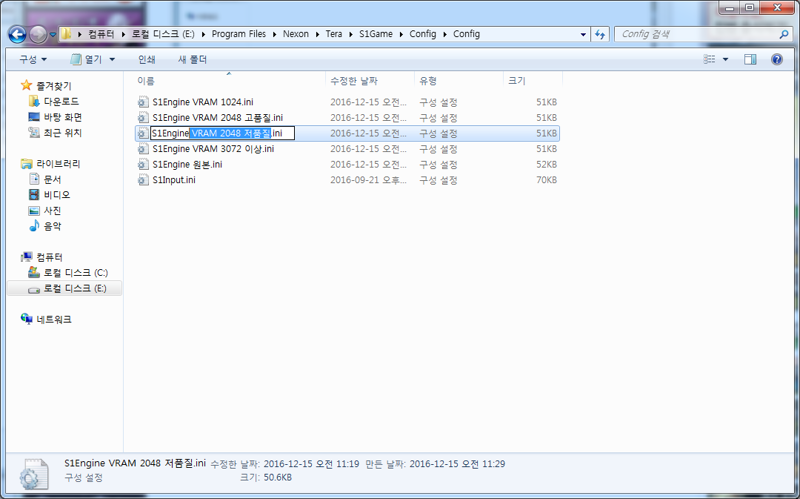
Task: Sort by the 이름 column header
Action: click(146, 81)
